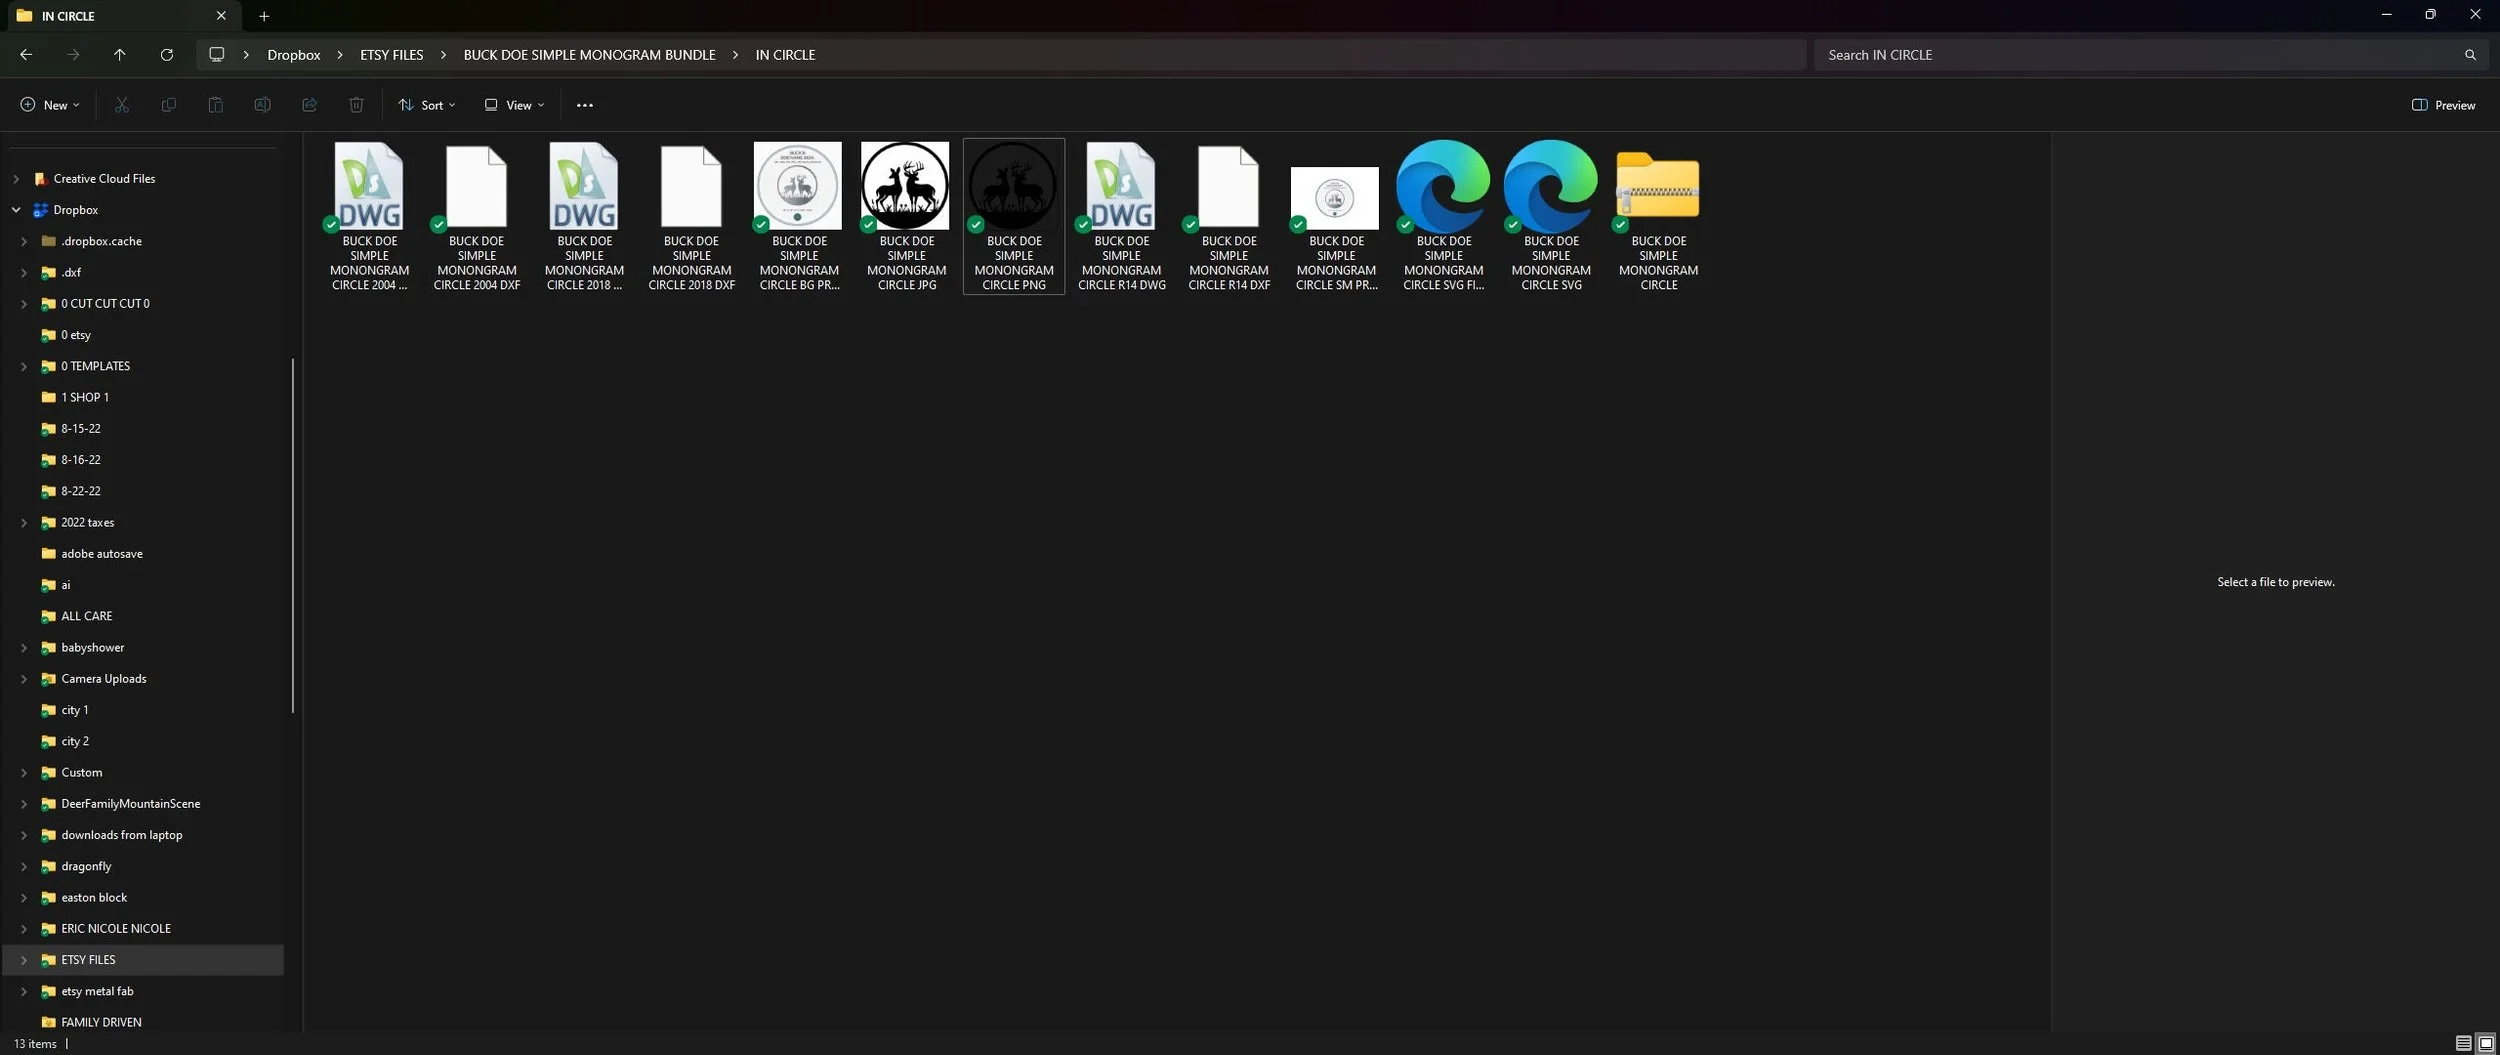Select the CIRCLE 2018 DXF file

tap(691, 216)
